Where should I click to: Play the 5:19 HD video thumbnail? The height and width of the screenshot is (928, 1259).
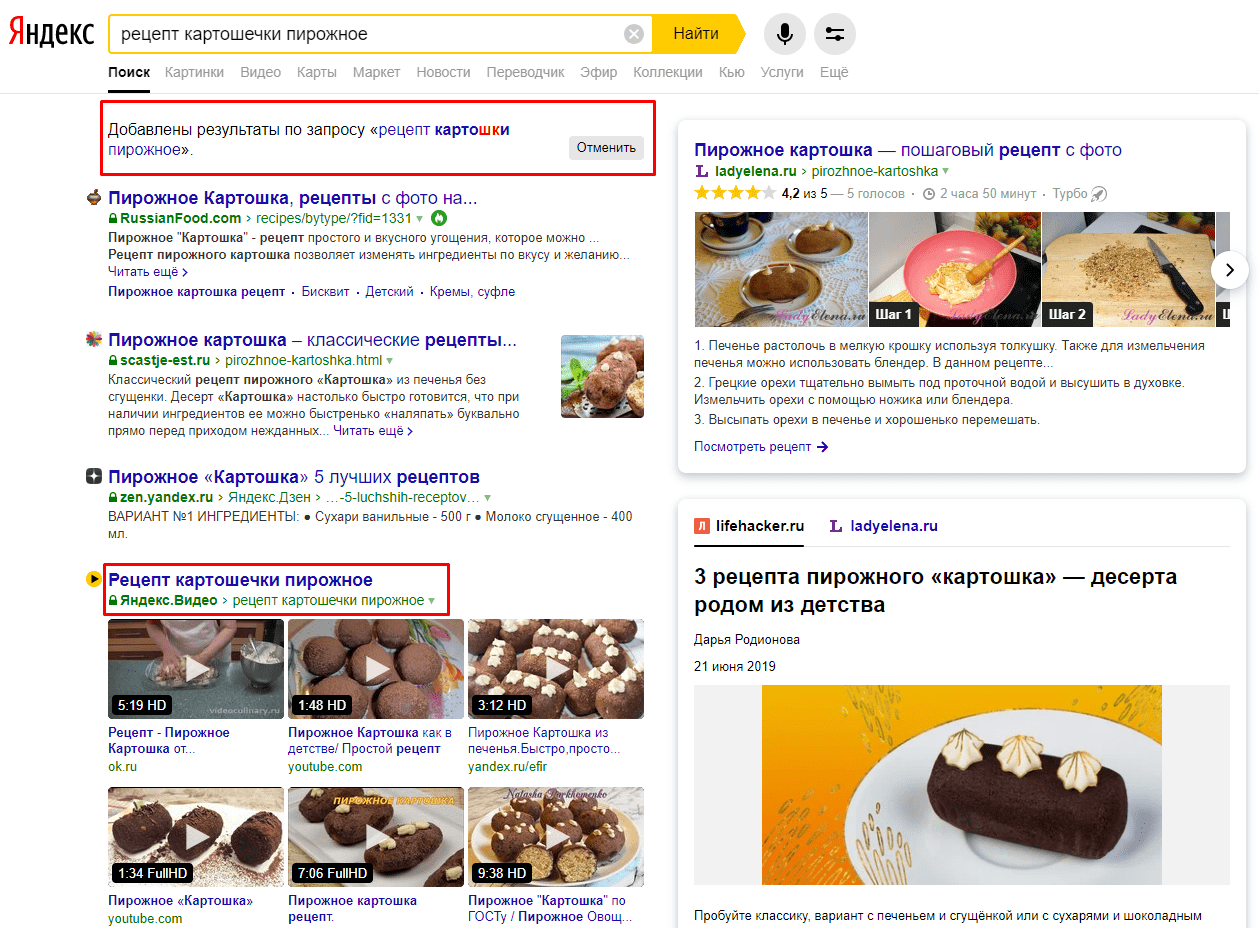click(196, 669)
